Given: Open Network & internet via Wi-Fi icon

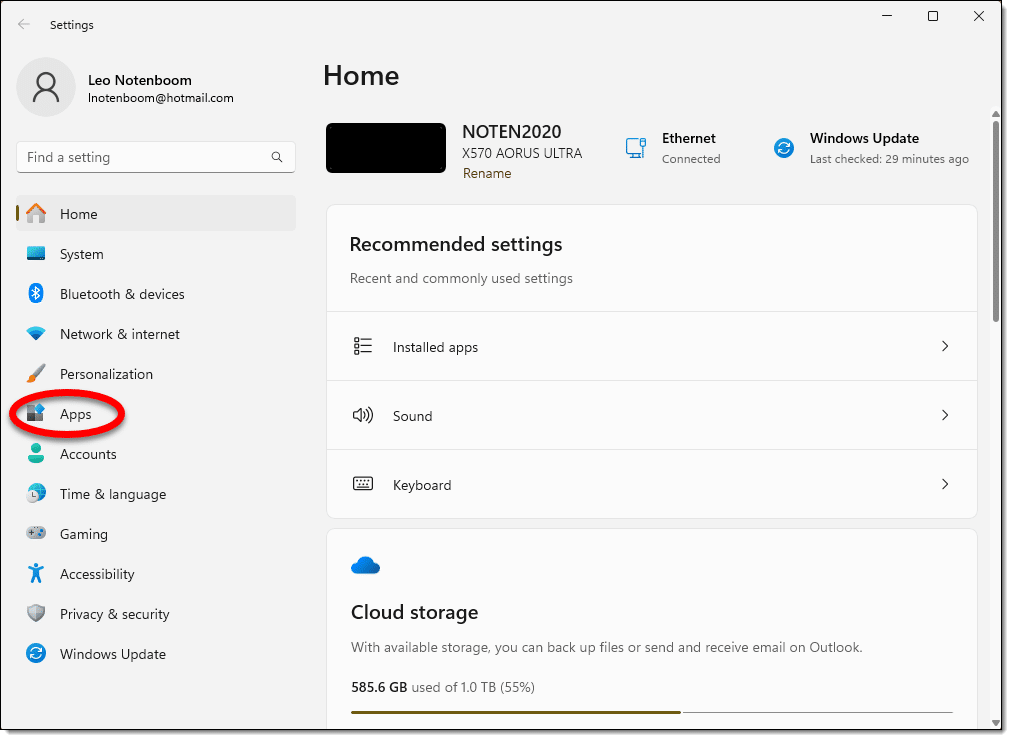Looking at the screenshot, I should 36,334.
